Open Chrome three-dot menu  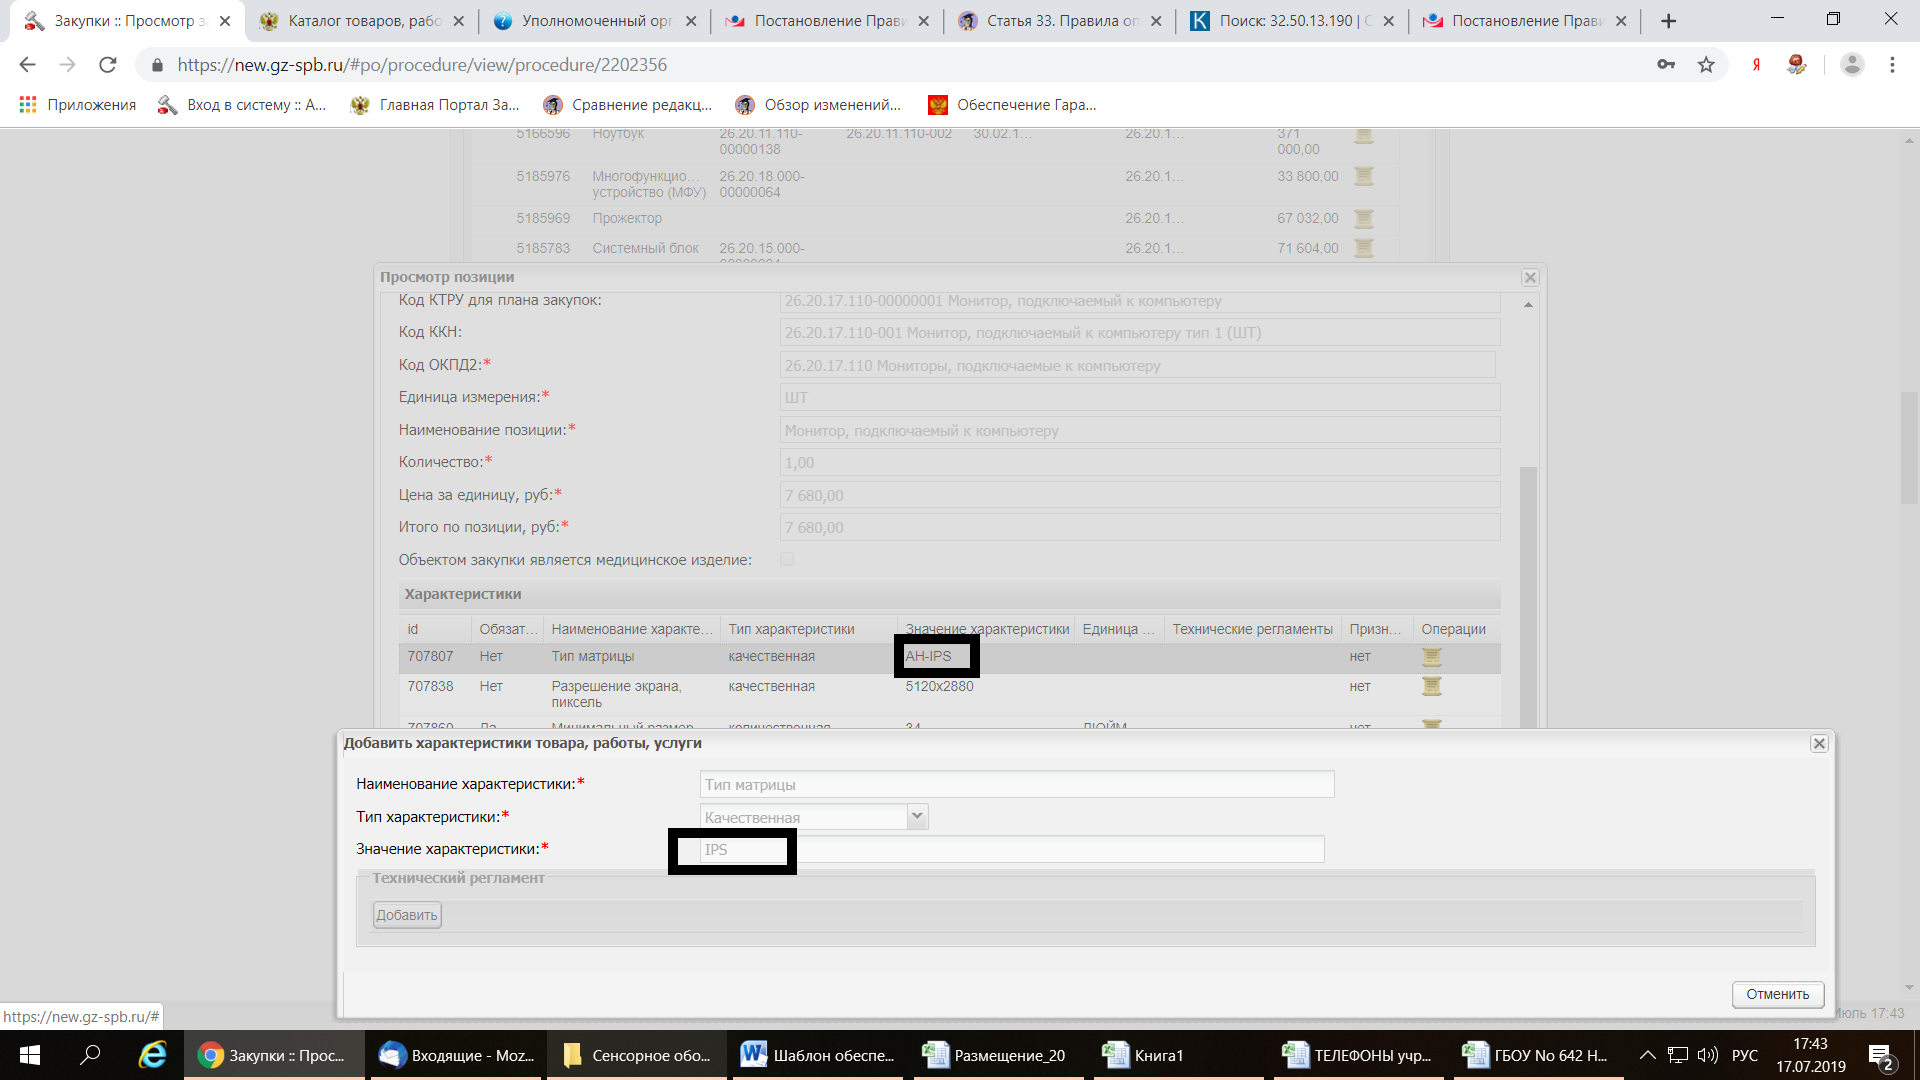click(1892, 65)
